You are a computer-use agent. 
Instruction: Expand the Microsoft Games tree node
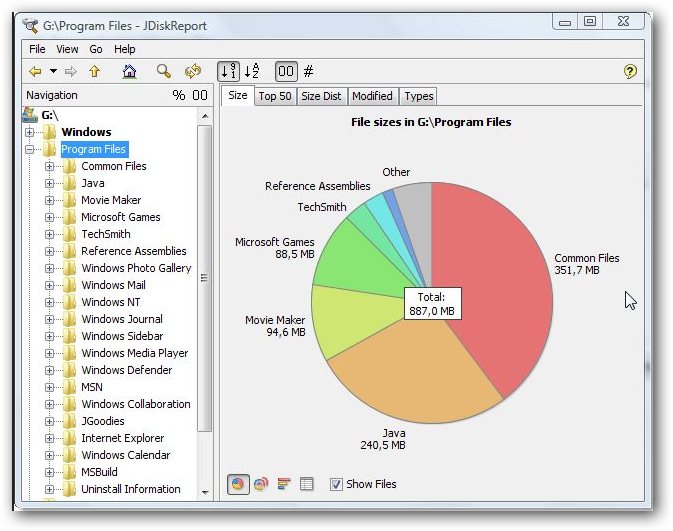click(49, 217)
